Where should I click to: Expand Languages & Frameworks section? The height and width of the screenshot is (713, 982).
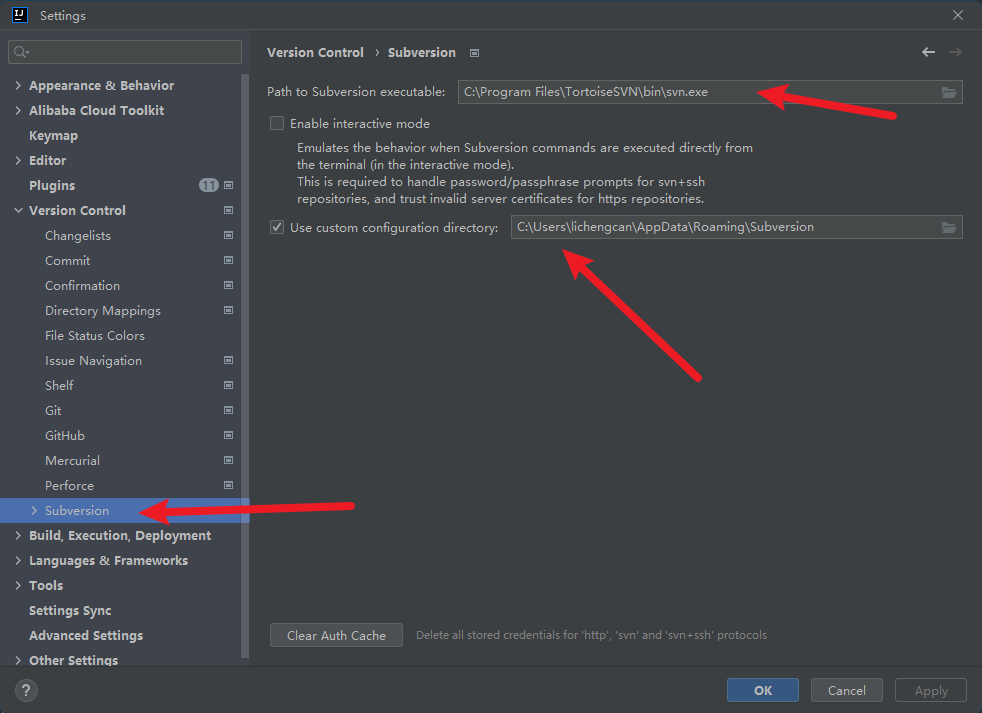pyautogui.click(x=18, y=561)
